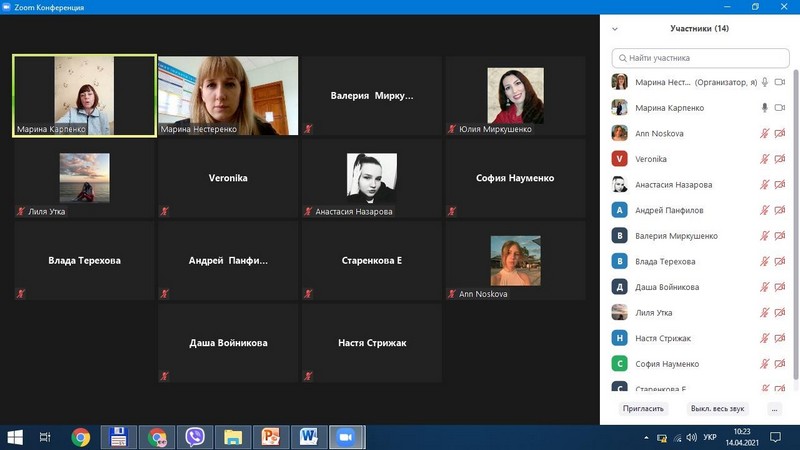Unmute Ann Noskova in participants list
This screenshot has width=800, height=450.
(764, 133)
